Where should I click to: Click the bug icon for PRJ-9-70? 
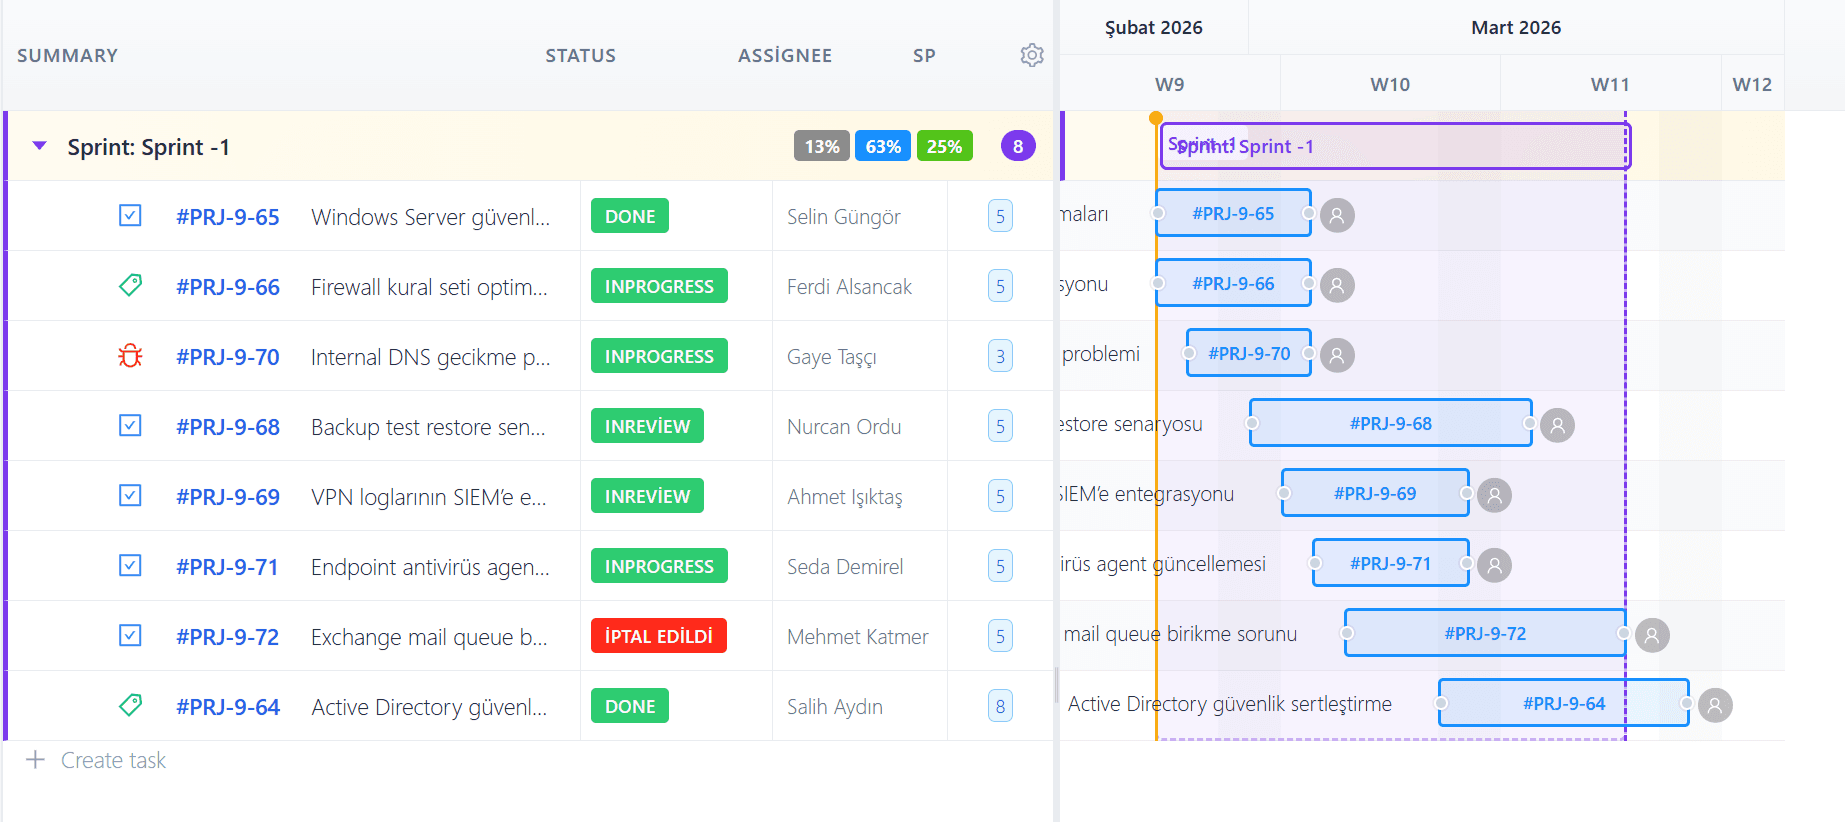click(130, 356)
